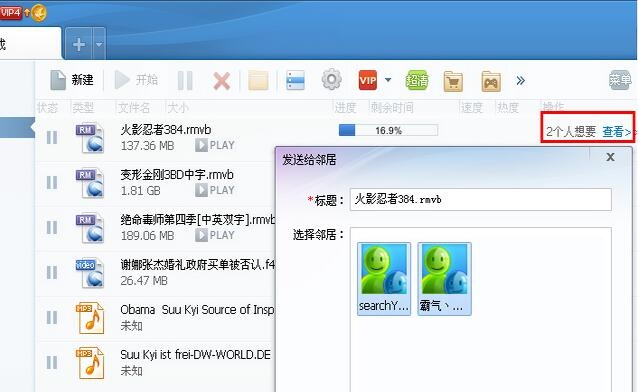The width and height of the screenshot is (638, 392).
Task: Click PLAY for 火影忍者384.rmvb
Action: click(x=215, y=145)
